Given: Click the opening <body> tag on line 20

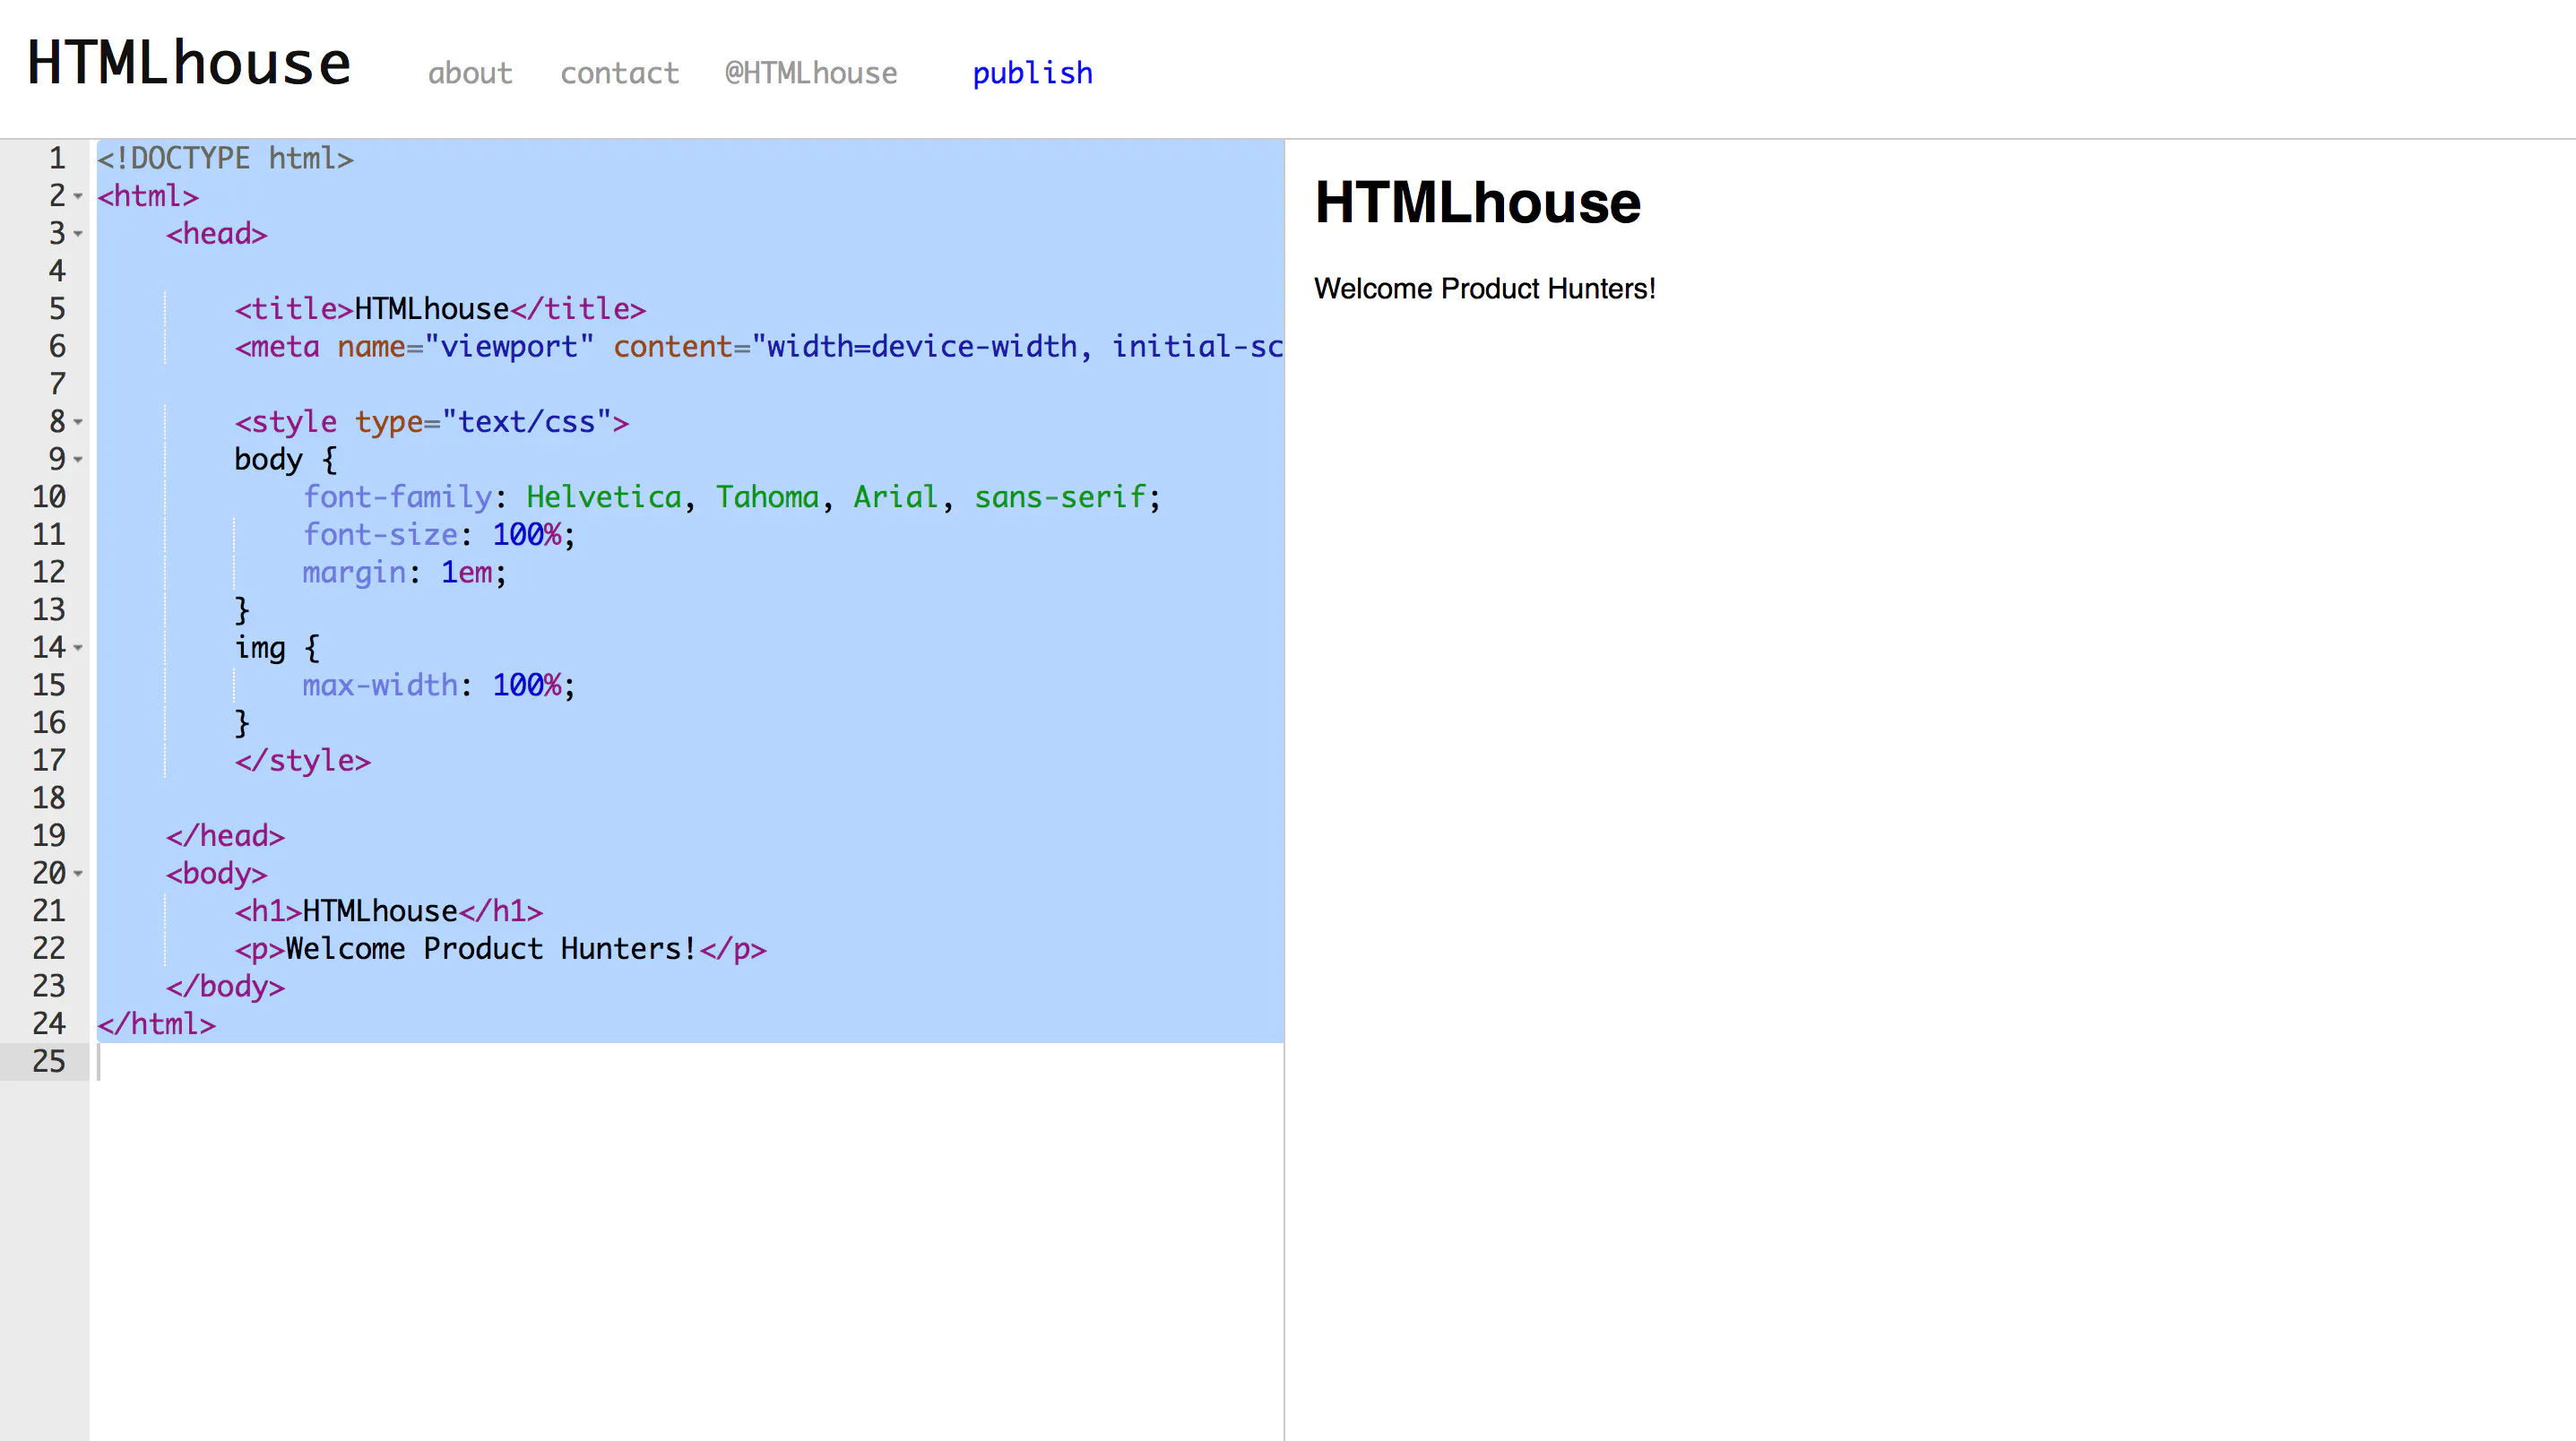Looking at the screenshot, I should tap(217, 874).
